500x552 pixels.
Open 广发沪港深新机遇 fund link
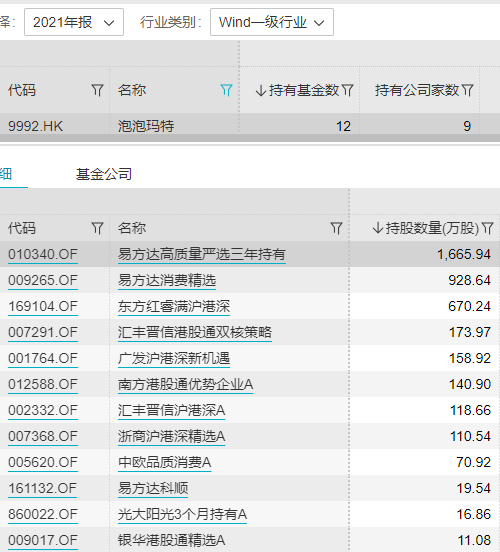tap(174, 358)
